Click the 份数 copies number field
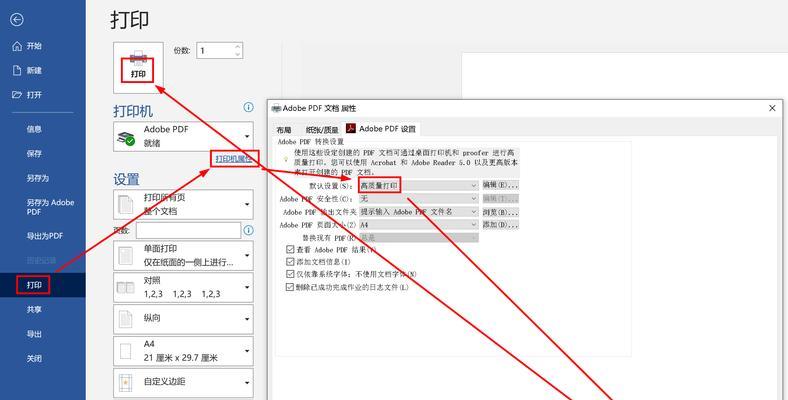Screen dimensions: 788x400 (x=215, y=50)
